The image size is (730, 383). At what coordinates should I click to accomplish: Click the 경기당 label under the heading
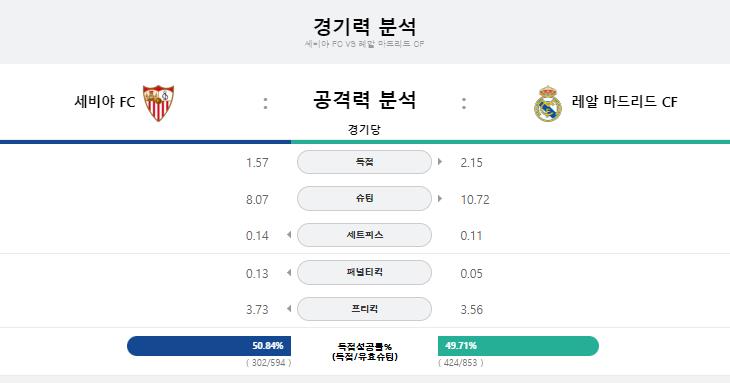tap(364, 129)
